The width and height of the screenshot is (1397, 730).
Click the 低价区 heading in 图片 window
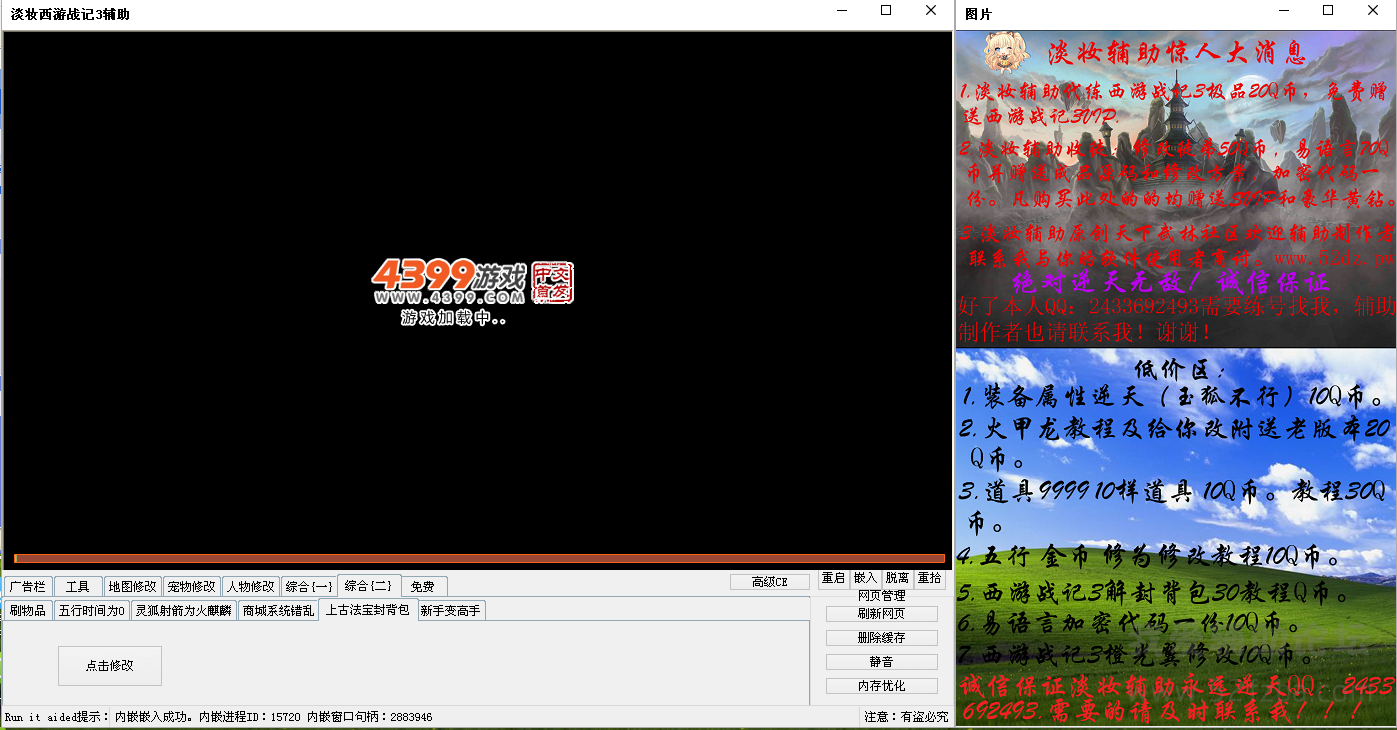pyautogui.click(x=1180, y=368)
